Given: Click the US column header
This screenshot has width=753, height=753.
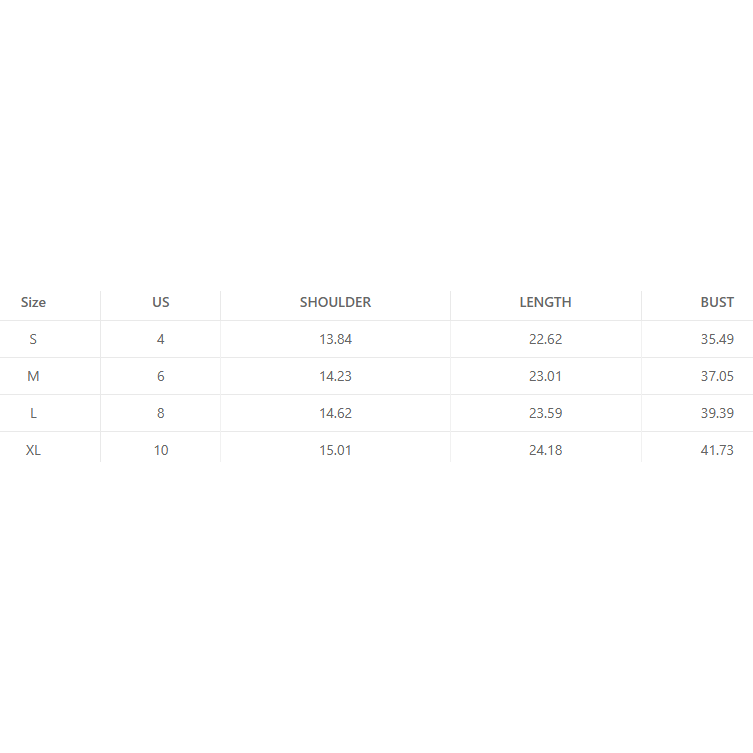Looking at the screenshot, I should pyautogui.click(x=161, y=302).
